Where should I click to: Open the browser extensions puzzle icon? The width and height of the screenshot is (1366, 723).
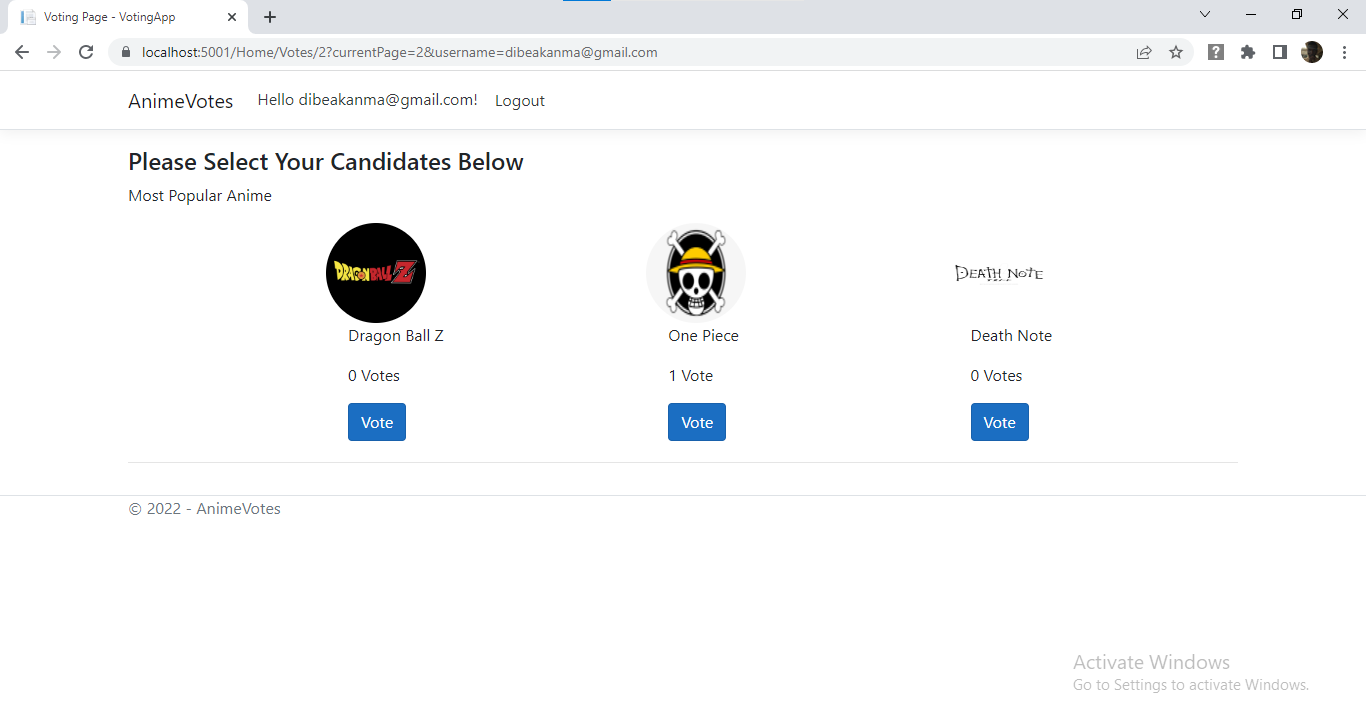click(x=1248, y=51)
